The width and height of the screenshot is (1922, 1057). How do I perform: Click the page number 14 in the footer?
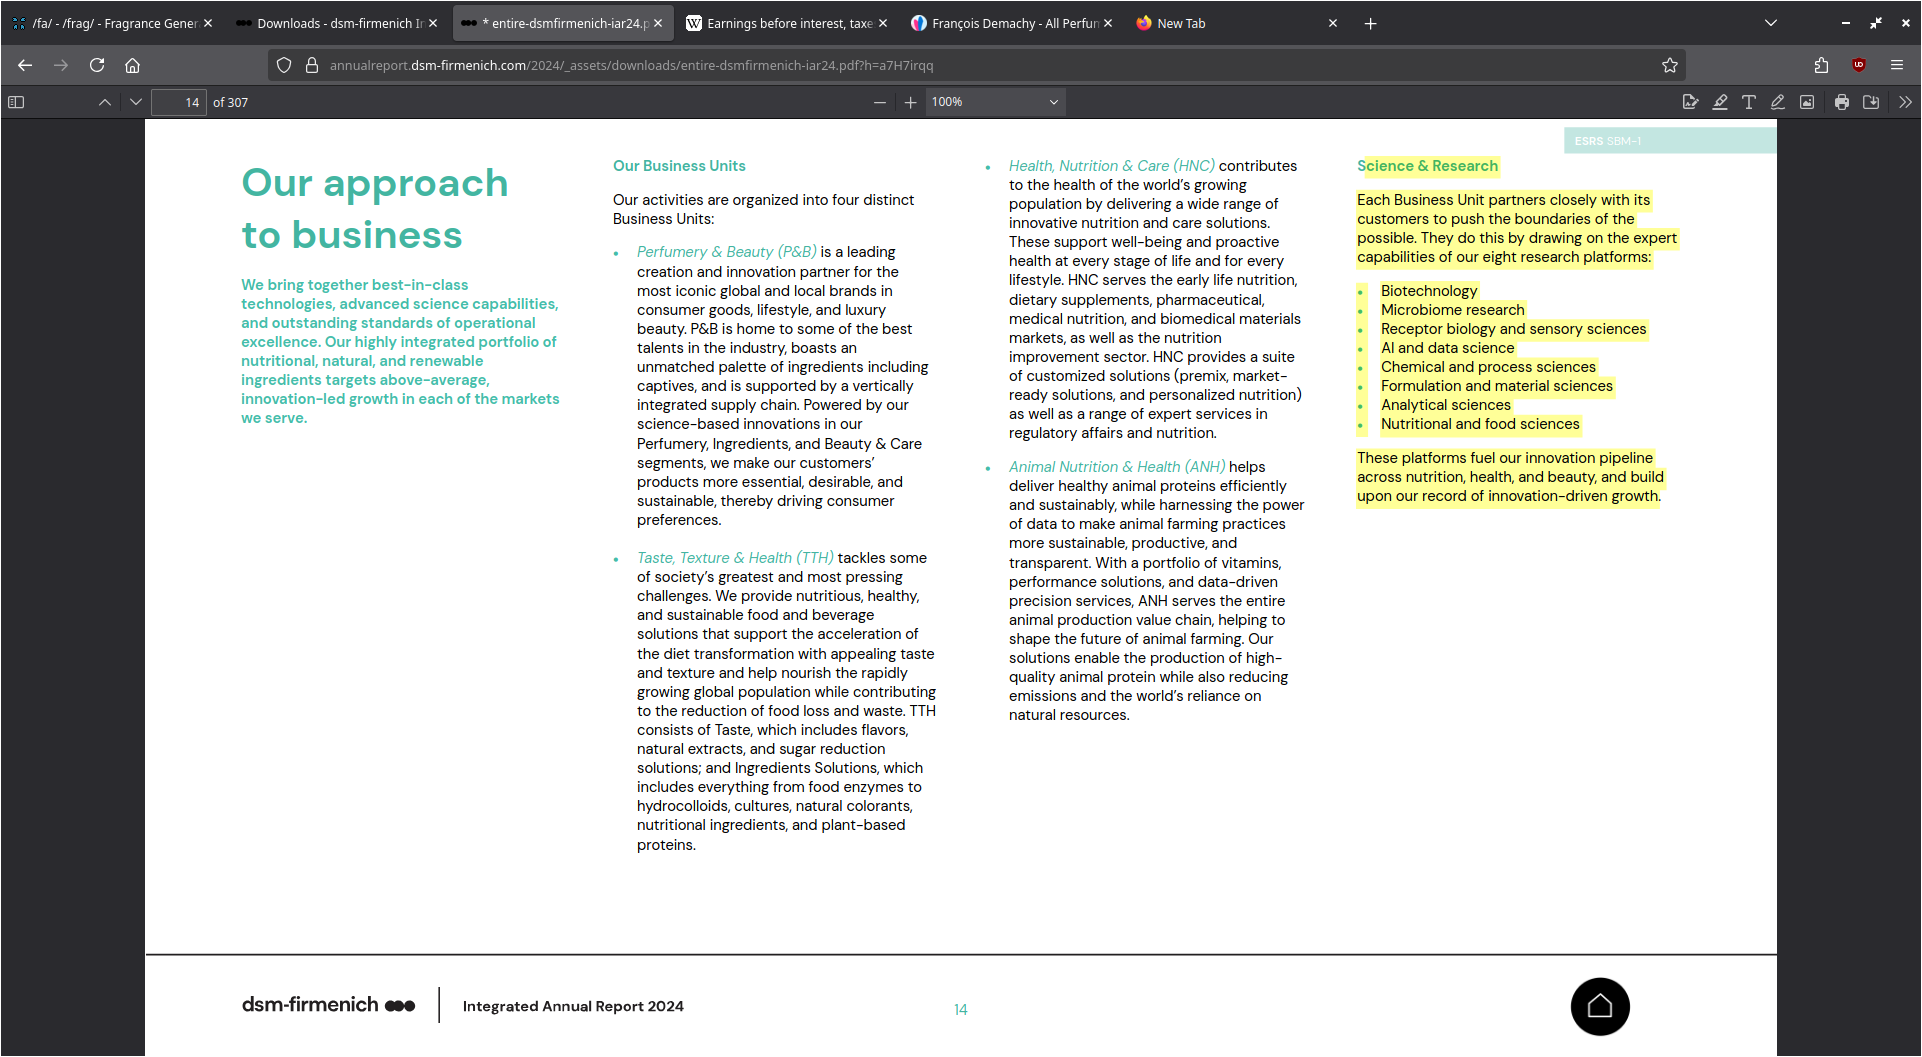click(960, 1010)
